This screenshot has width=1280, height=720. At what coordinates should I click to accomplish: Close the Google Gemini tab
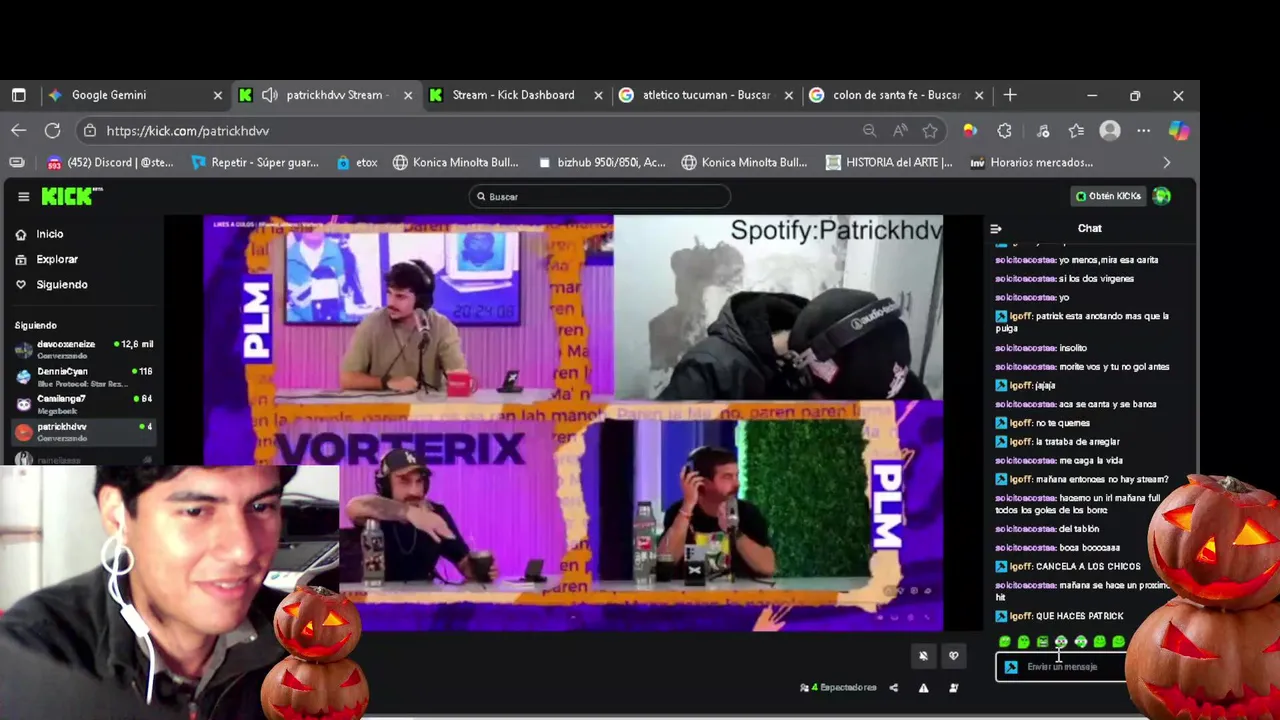coord(218,95)
